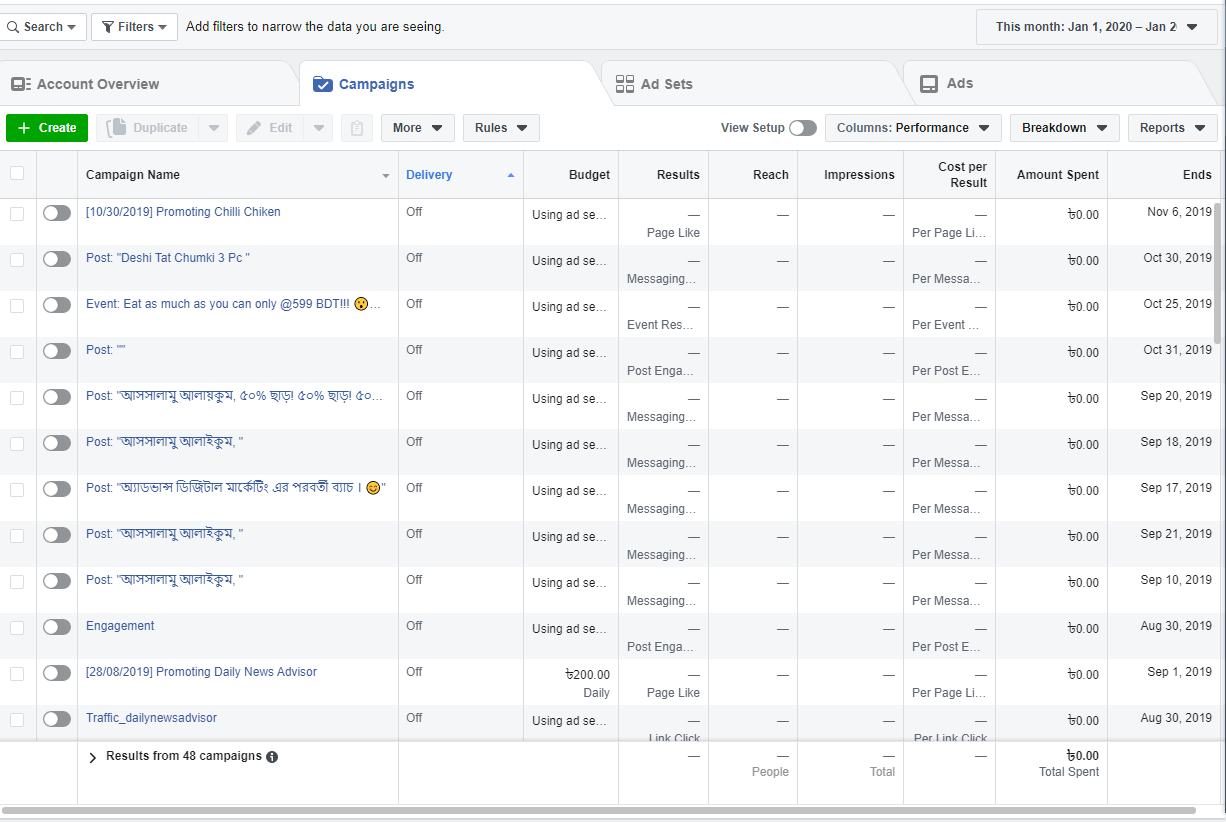Expand Results from 48 campaigns chevron

coord(93,757)
